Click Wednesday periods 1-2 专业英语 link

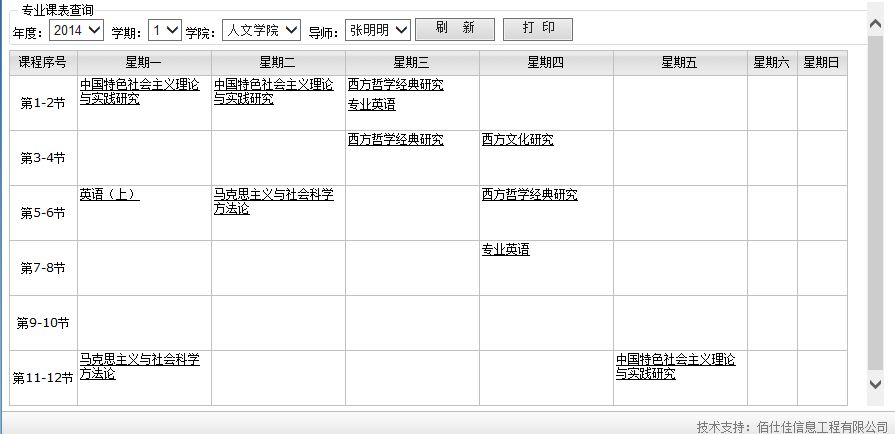point(371,104)
